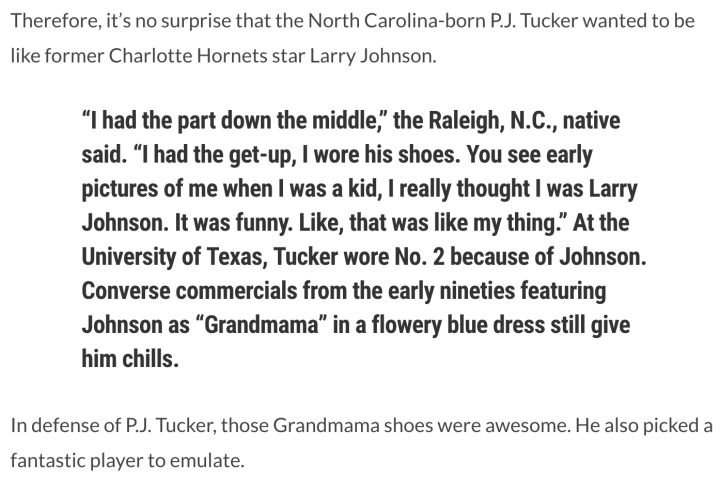Screen dimensions: 720x477
Task: Click the phrase "flowery blue dress"
Action: pyautogui.click(x=450, y=326)
